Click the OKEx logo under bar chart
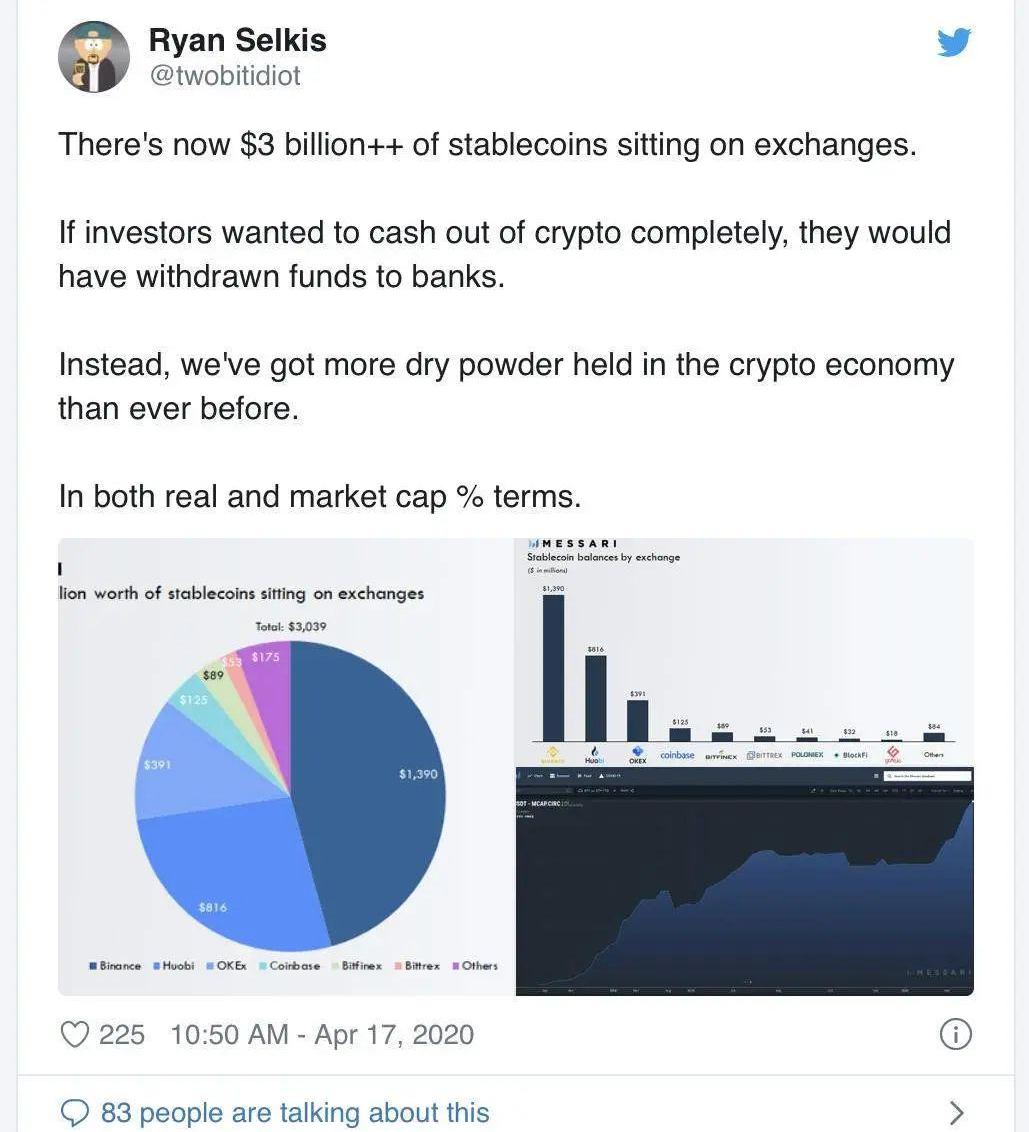 coord(637,755)
